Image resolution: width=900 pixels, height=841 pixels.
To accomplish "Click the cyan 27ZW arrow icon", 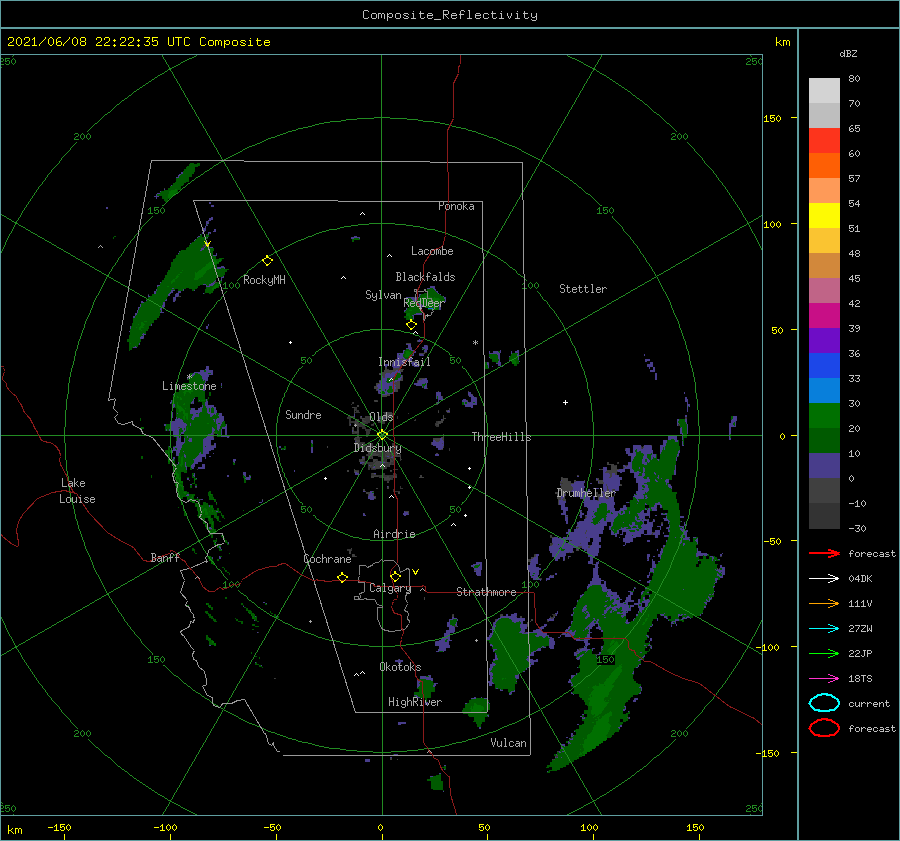I will (824, 629).
